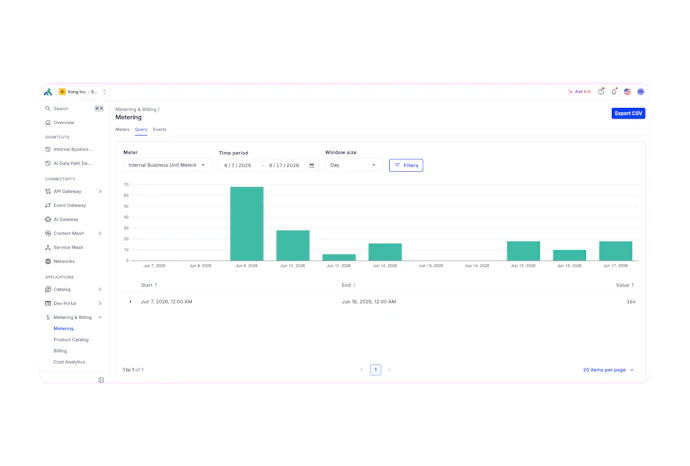The height and width of the screenshot is (466, 690).
Task: Switch to the Events tab
Action: tap(159, 129)
